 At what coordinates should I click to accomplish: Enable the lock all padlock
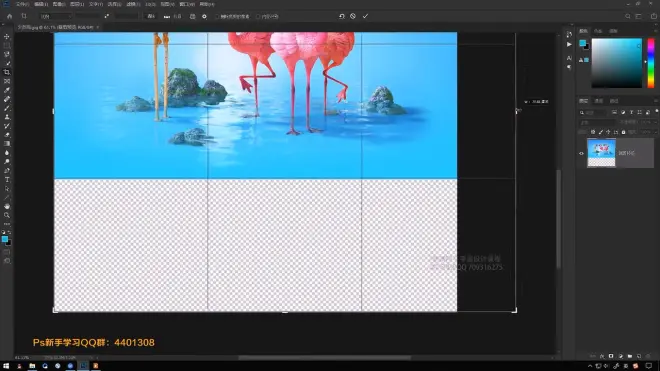(x=623, y=132)
